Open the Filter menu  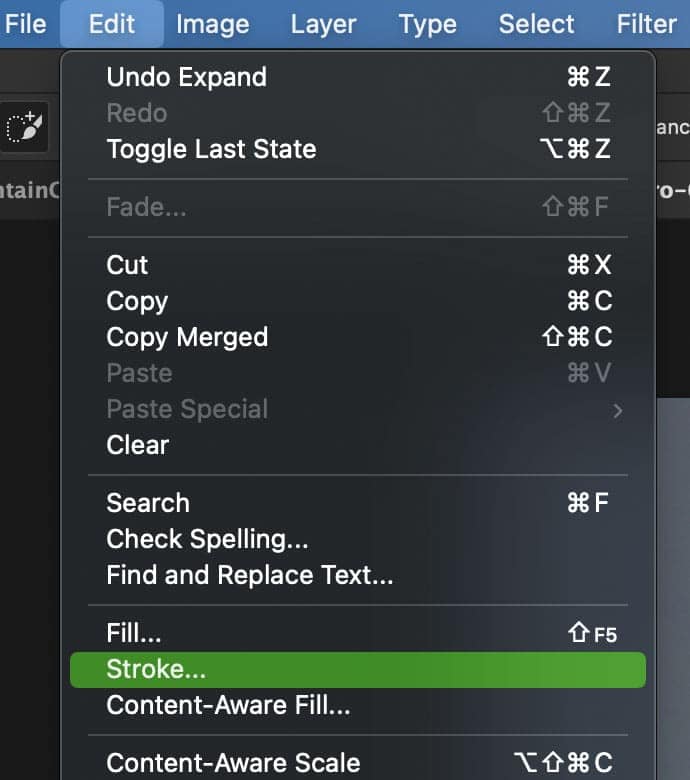click(x=646, y=24)
